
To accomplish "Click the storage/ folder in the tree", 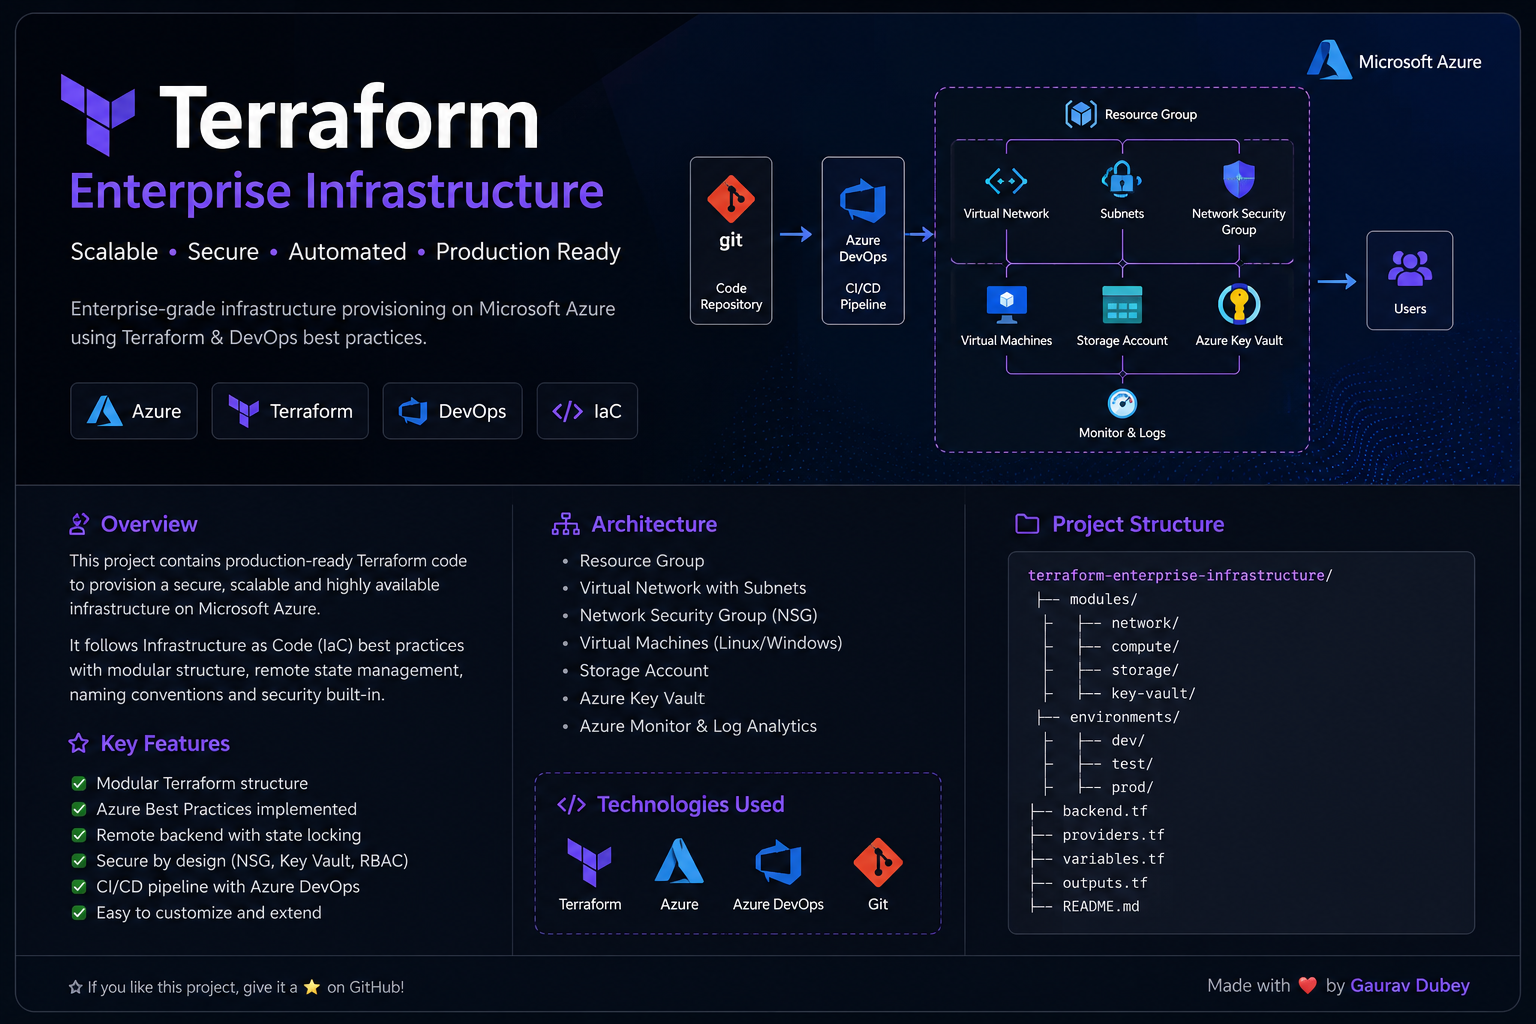I will pos(1145,670).
